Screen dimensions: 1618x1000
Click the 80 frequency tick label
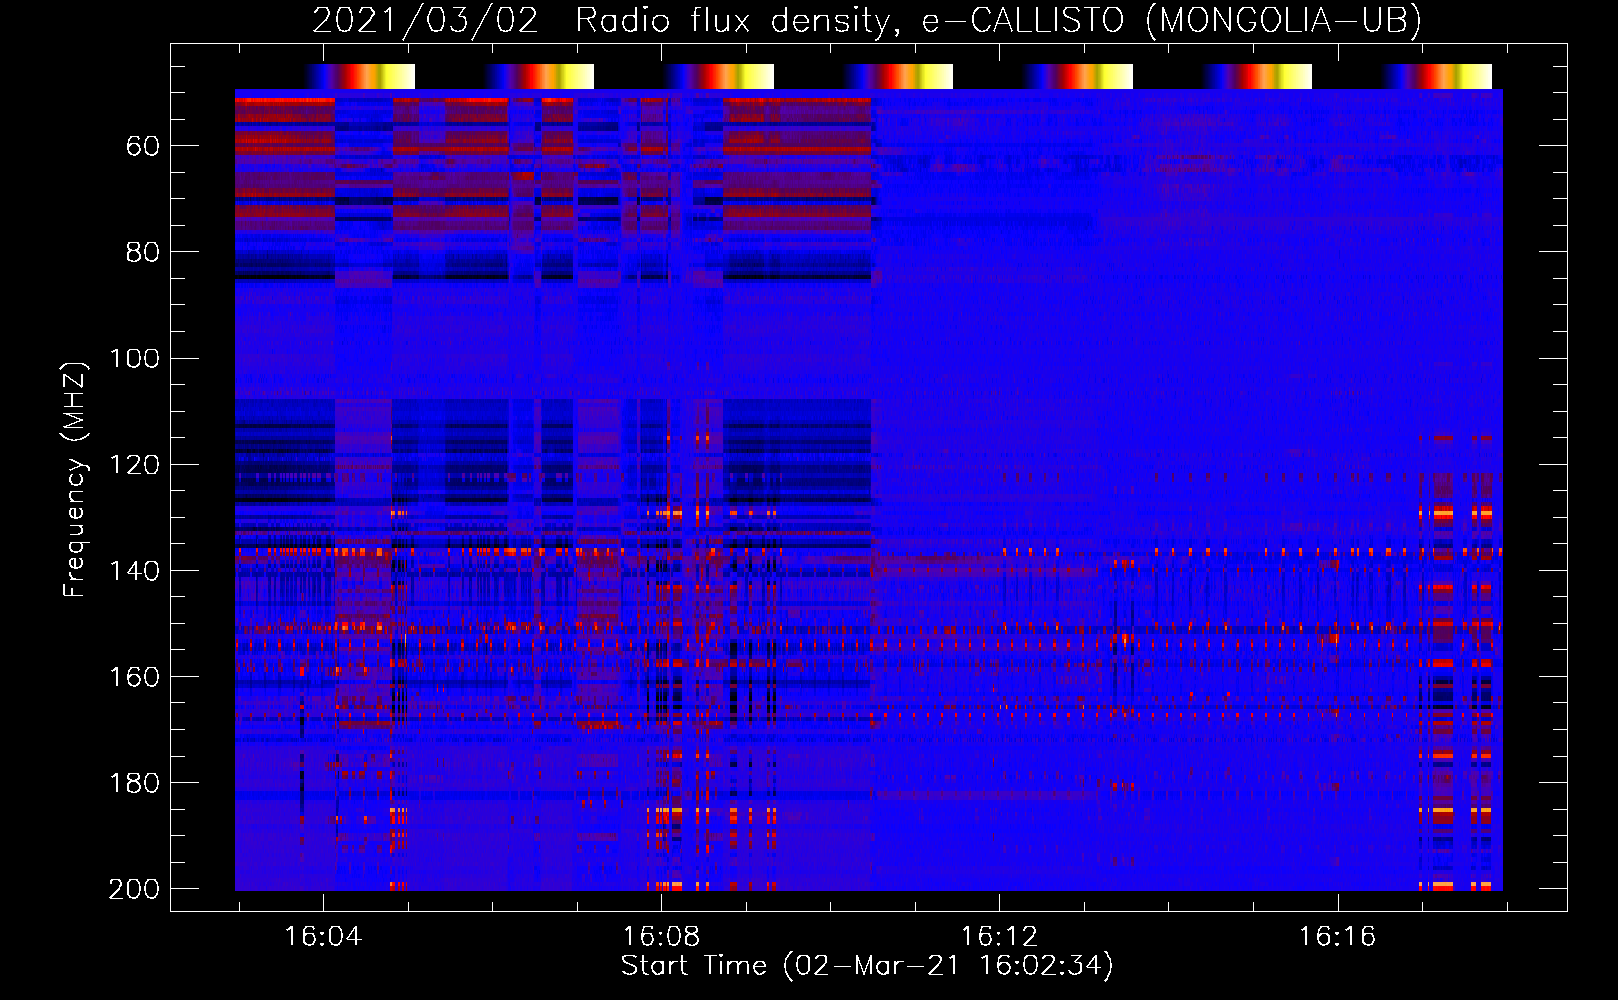click(143, 253)
